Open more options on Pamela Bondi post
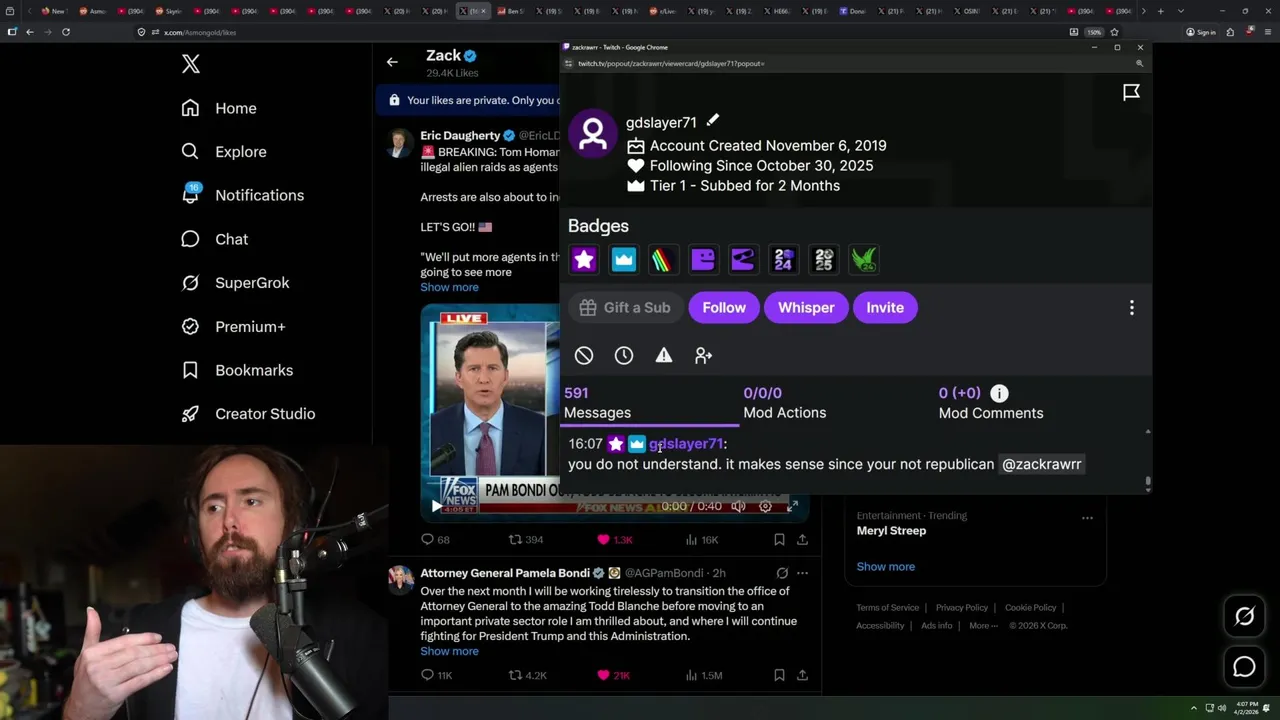This screenshot has height=720, width=1280. [x=802, y=573]
